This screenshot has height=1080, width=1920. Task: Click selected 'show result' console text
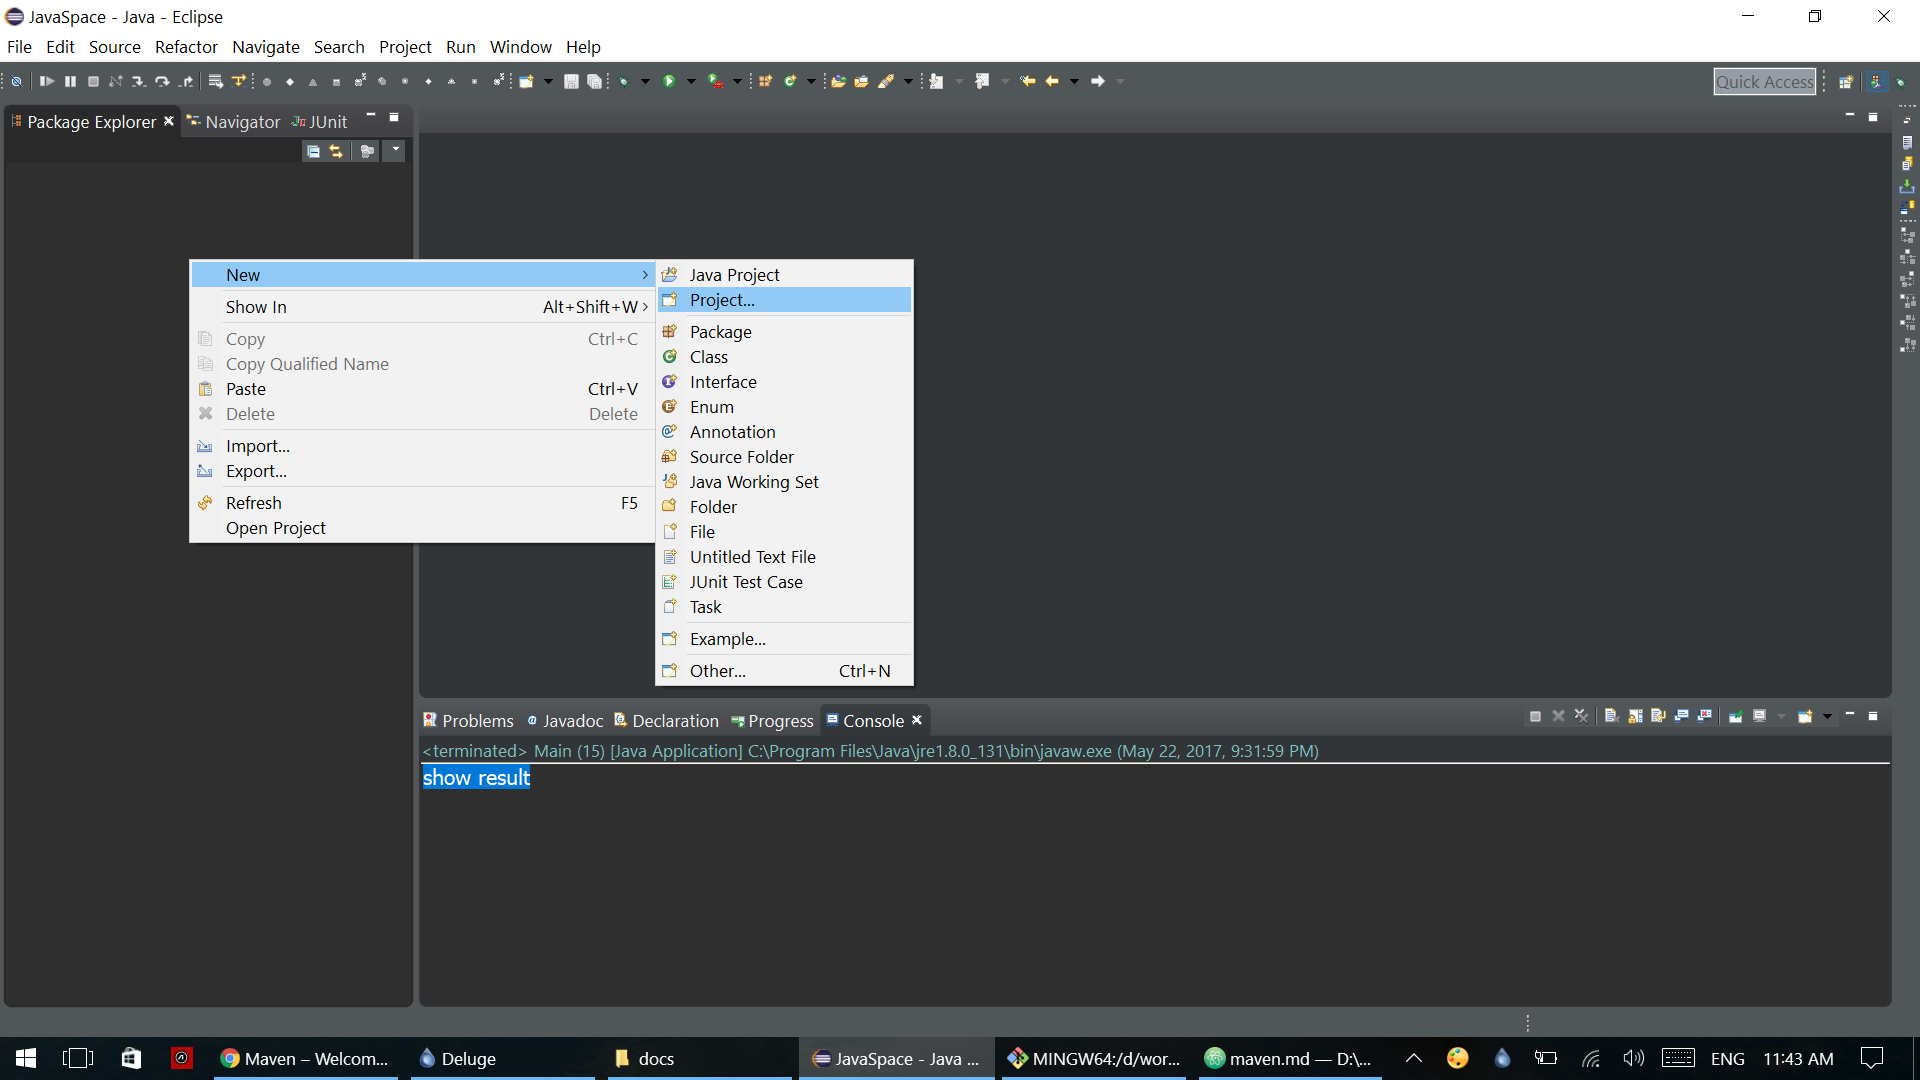coord(476,778)
